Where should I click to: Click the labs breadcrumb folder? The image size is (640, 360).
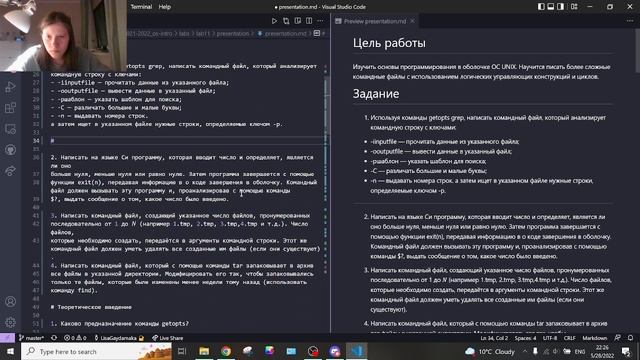click(184, 33)
